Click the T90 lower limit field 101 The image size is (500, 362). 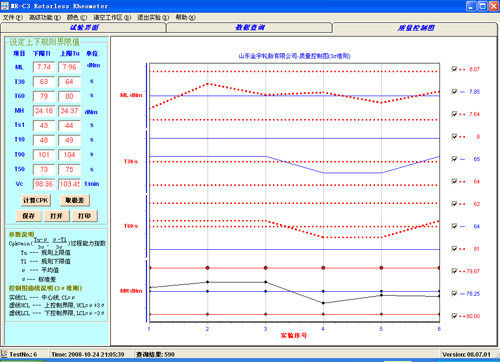(x=44, y=155)
